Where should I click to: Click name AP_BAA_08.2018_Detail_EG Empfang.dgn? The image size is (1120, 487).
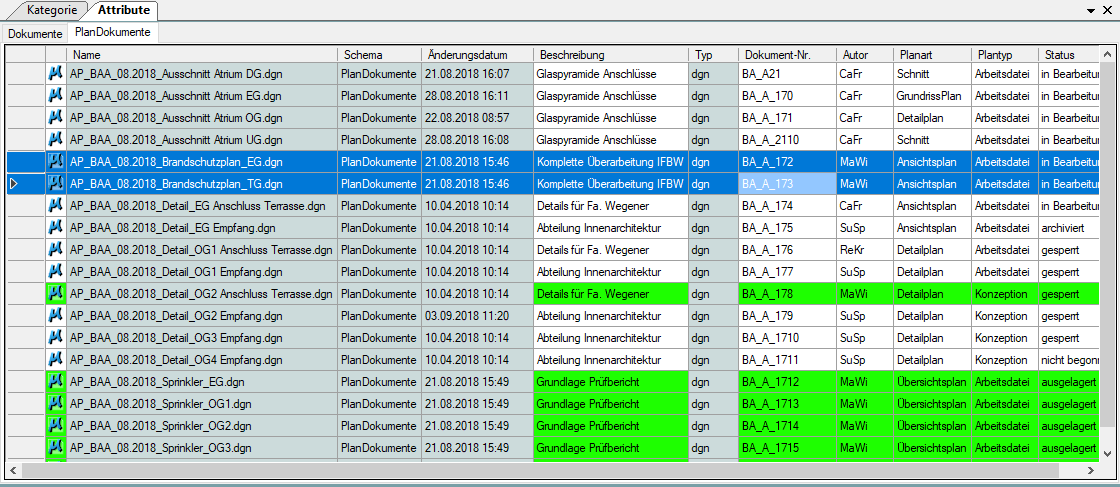click(x=202, y=229)
